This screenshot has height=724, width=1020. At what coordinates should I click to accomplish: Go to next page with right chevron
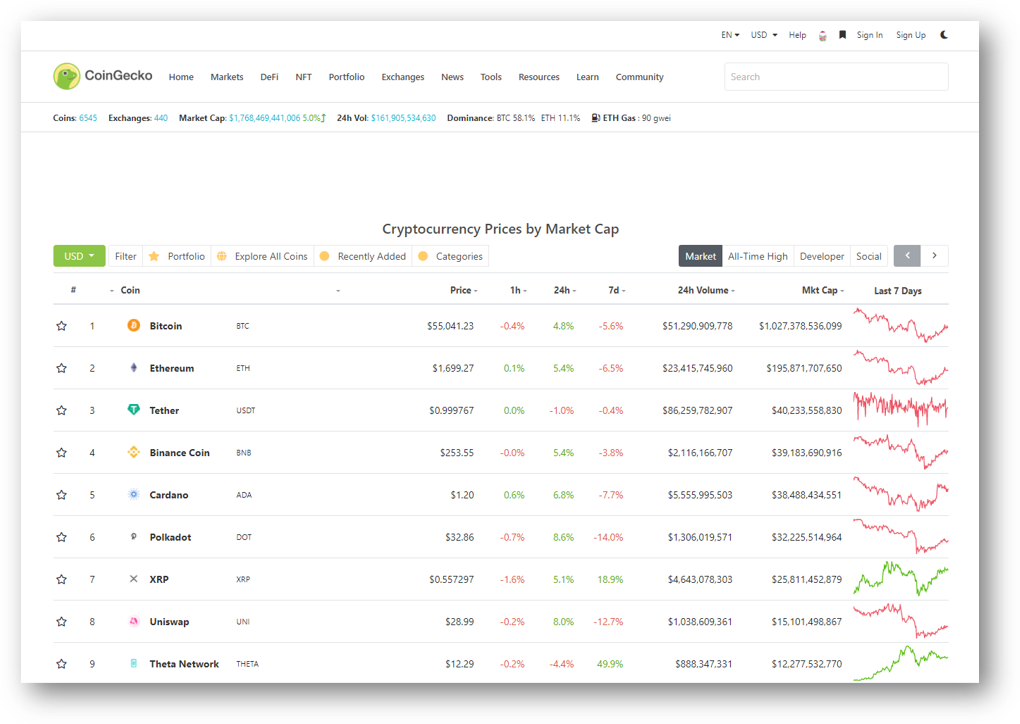pyautogui.click(x=935, y=256)
